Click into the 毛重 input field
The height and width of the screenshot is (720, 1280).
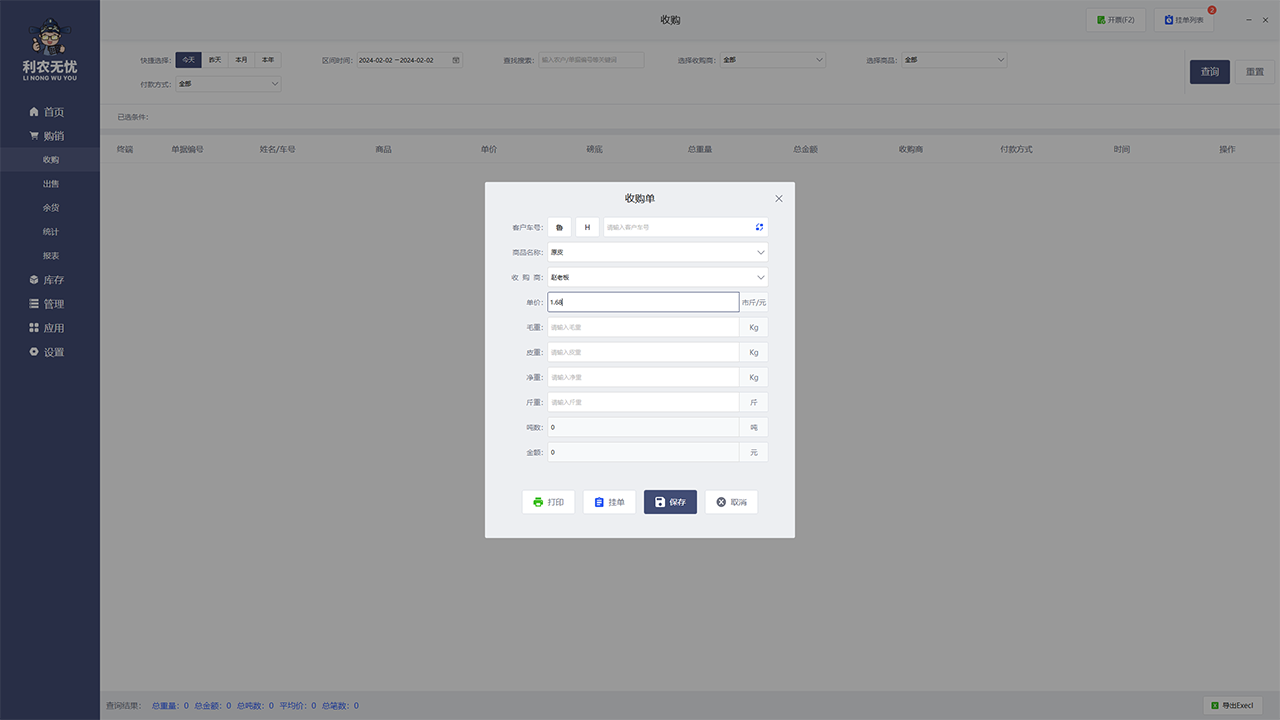pyautogui.click(x=643, y=327)
